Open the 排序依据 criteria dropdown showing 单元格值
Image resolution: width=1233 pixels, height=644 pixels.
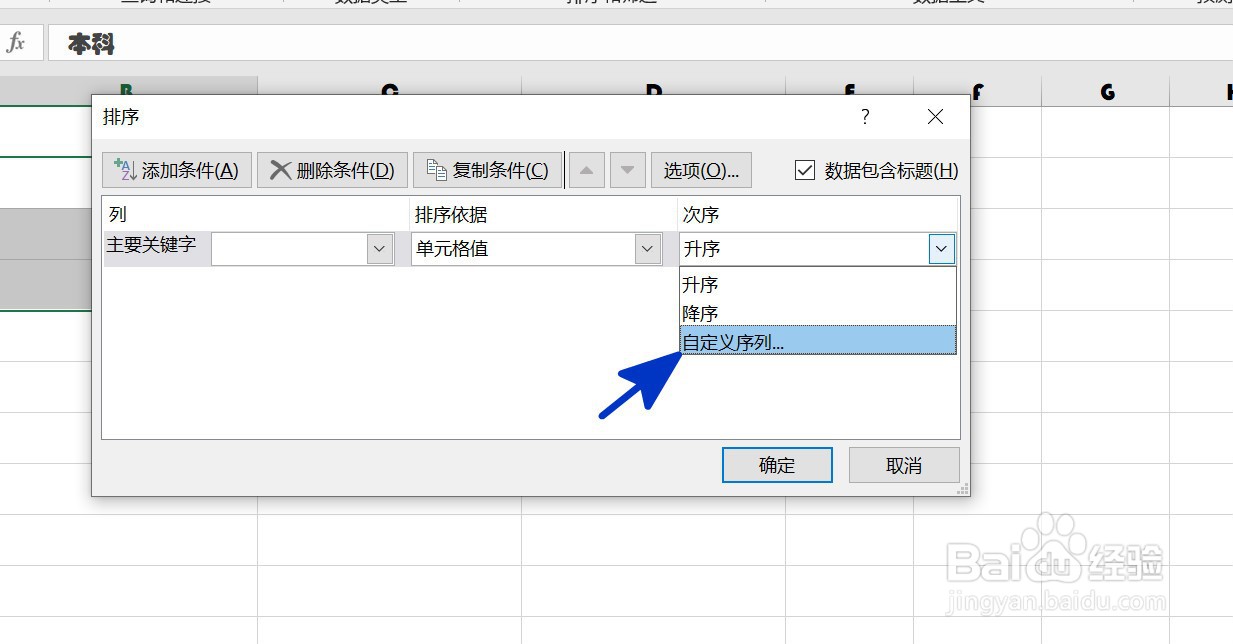647,248
